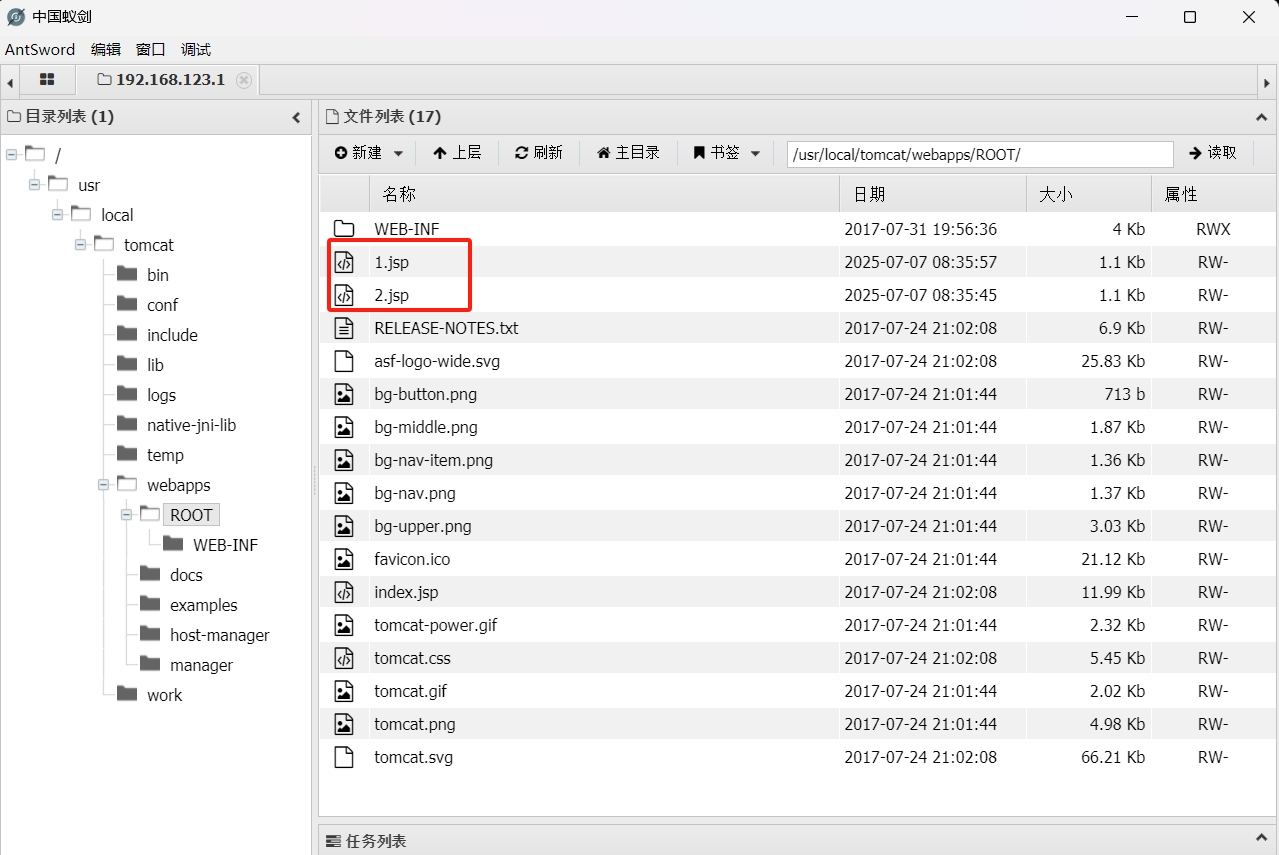This screenshot has height=855, width=1279.
Task: Click the image icon beside favicon.ico
Action: 344,559
